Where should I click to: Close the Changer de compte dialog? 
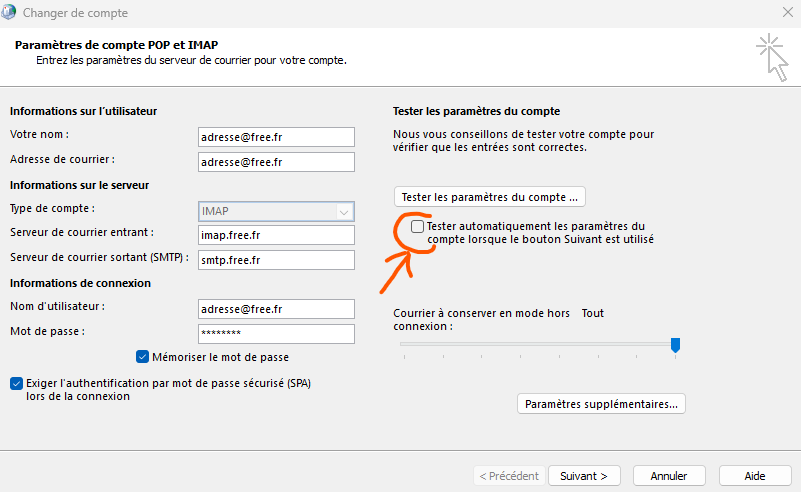(x=788, y=12)
